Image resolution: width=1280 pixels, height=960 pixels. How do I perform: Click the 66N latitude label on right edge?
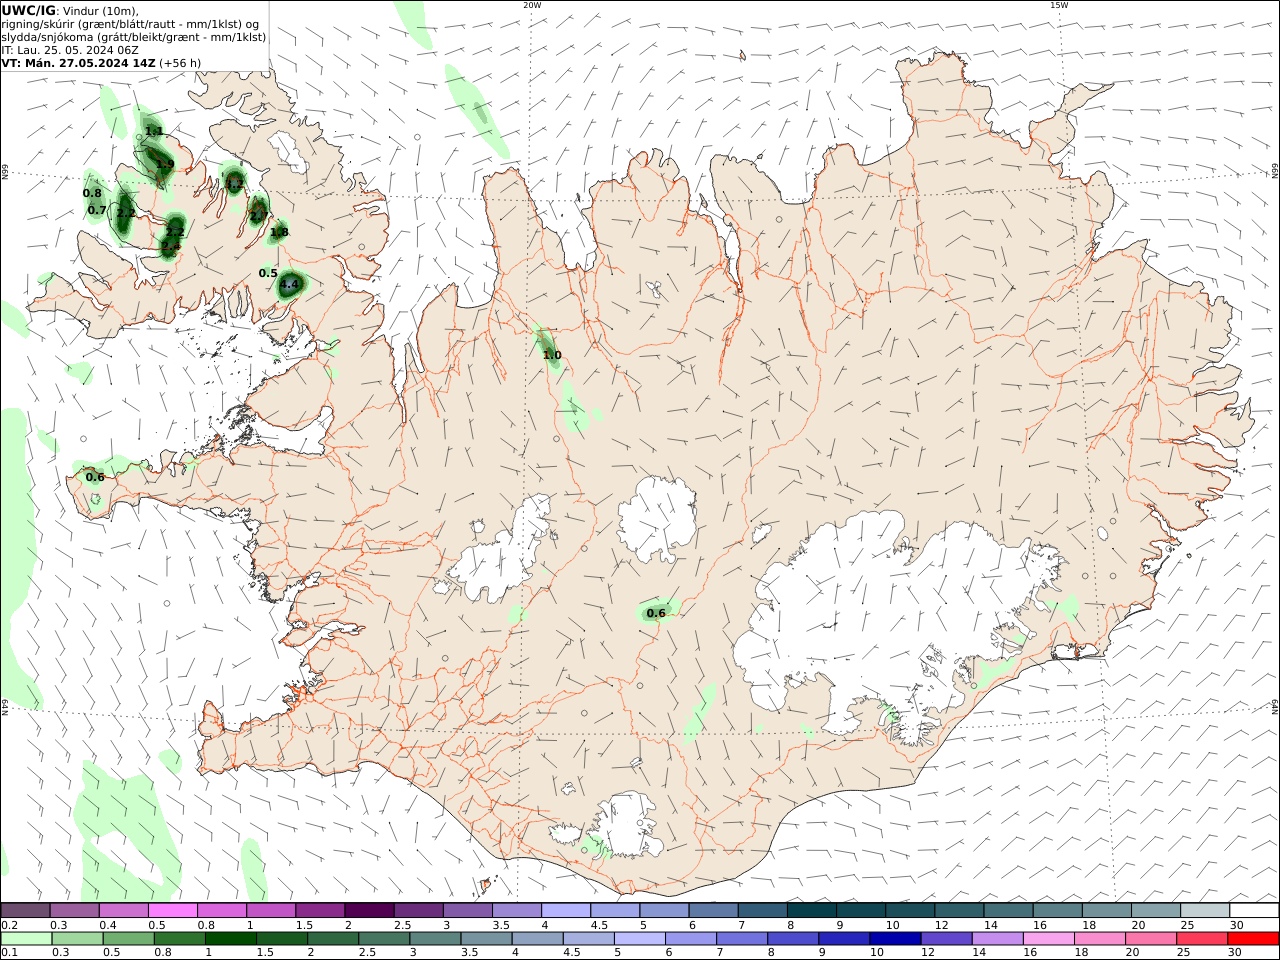[1275, 173]
